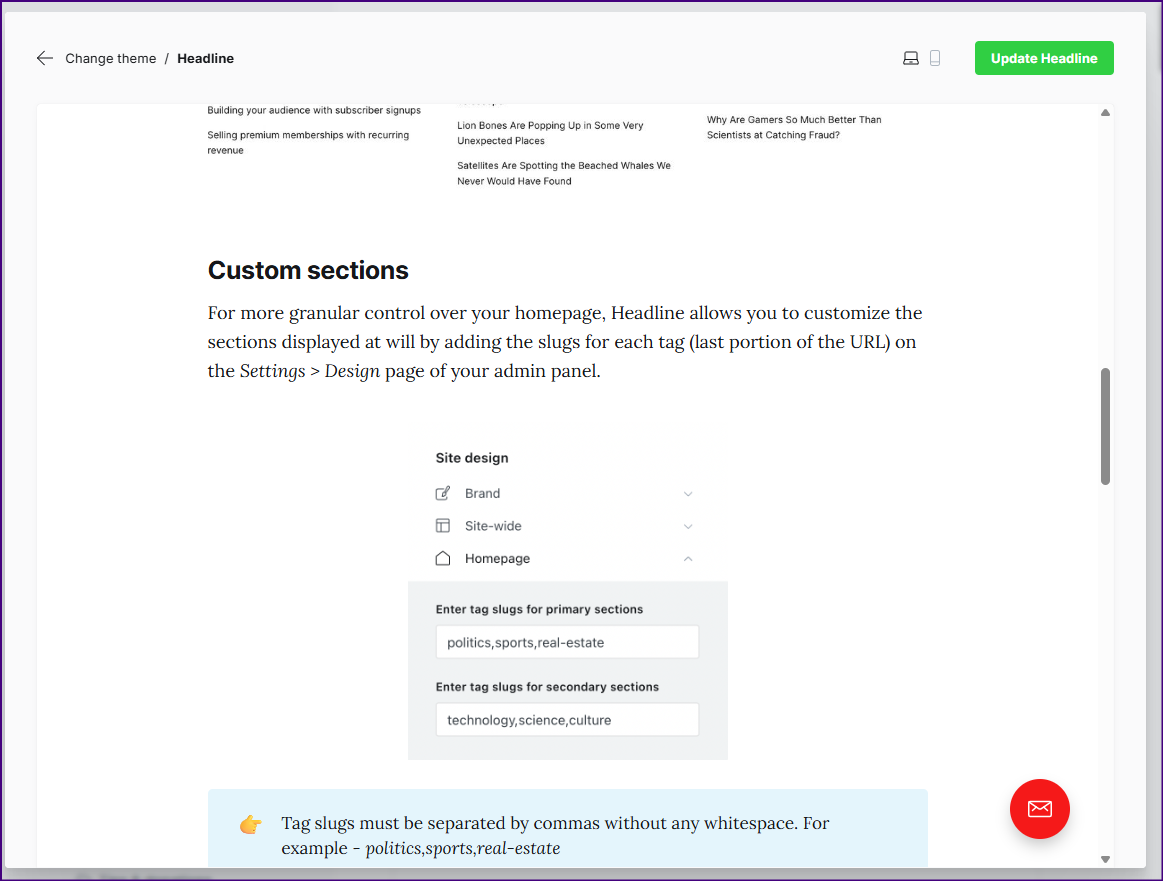Switch to mobile preview icon
The image size is (1163, 881).
click(935, 58)
